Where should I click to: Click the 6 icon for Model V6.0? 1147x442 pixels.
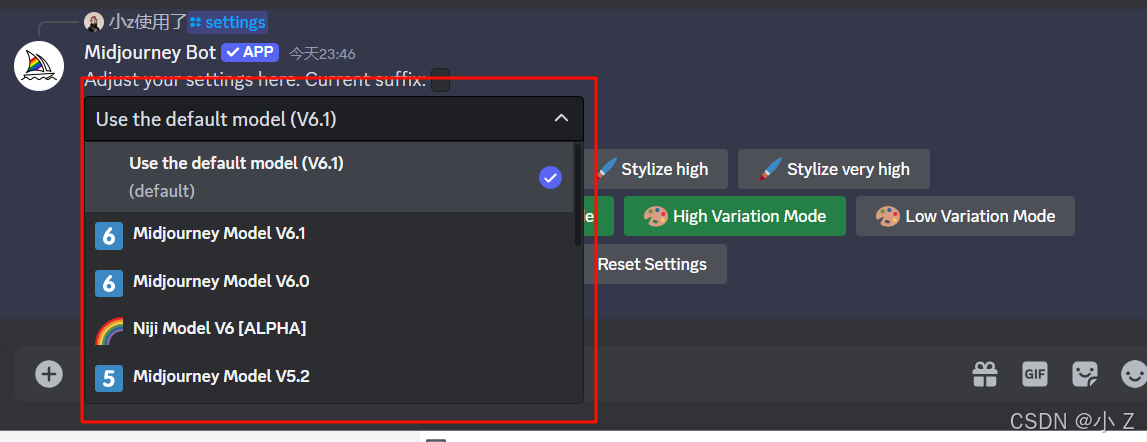pyautogui.click(x=109, y=283)
